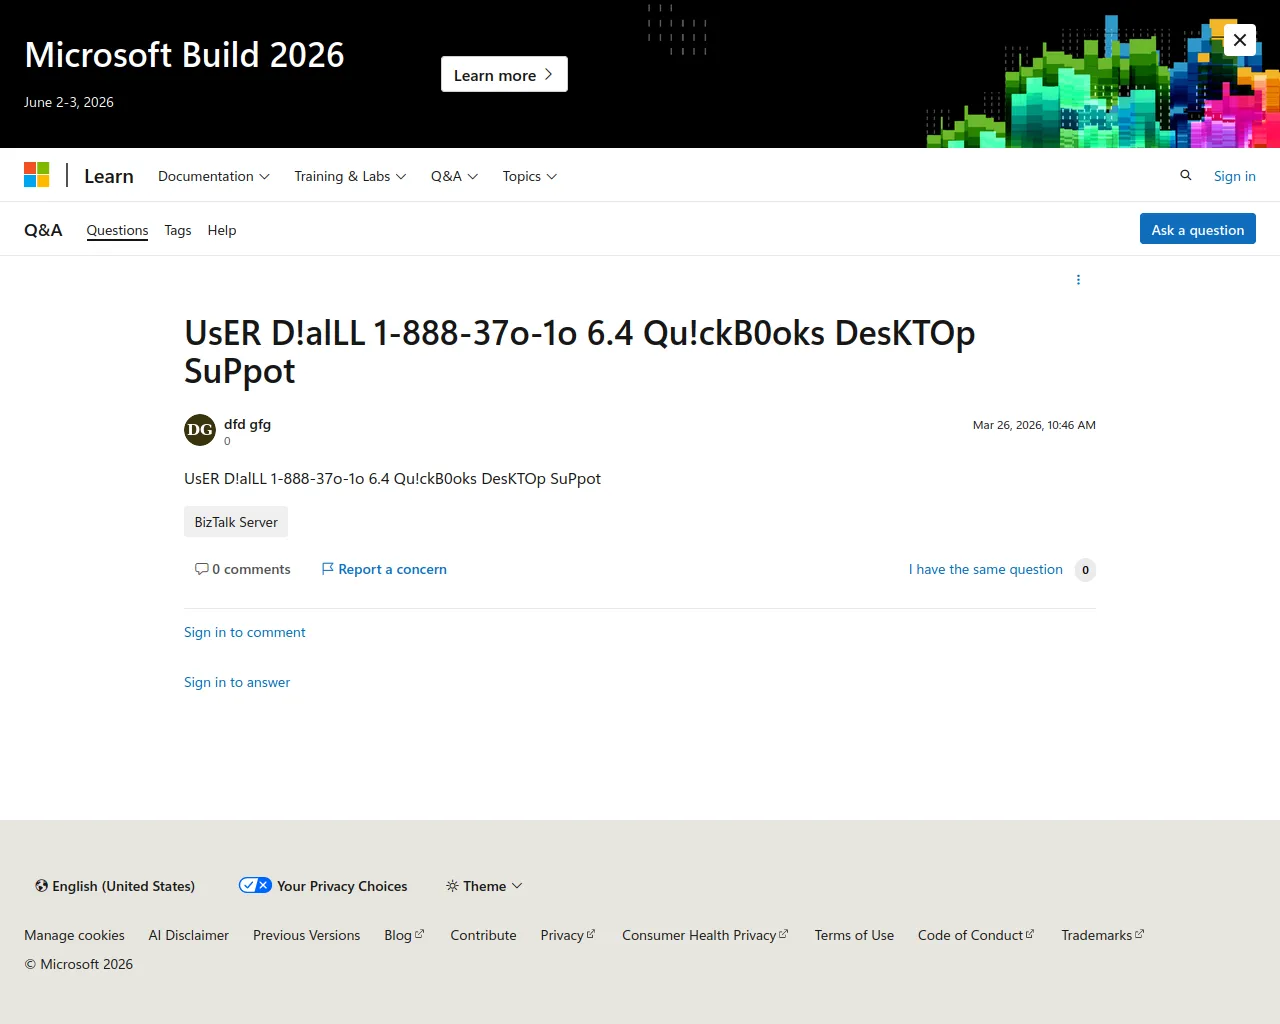Click Learn more on the banner
This screenshot has height=1024, width=1280.
point(504,74)
